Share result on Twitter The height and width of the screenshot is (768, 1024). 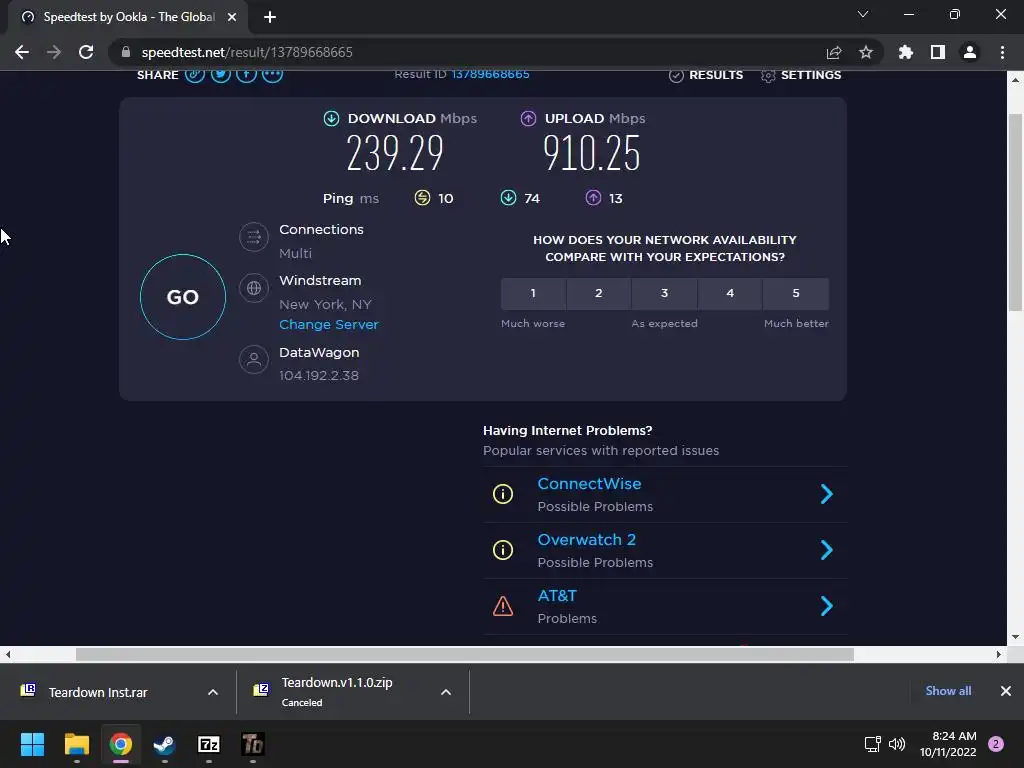point(221,74)
